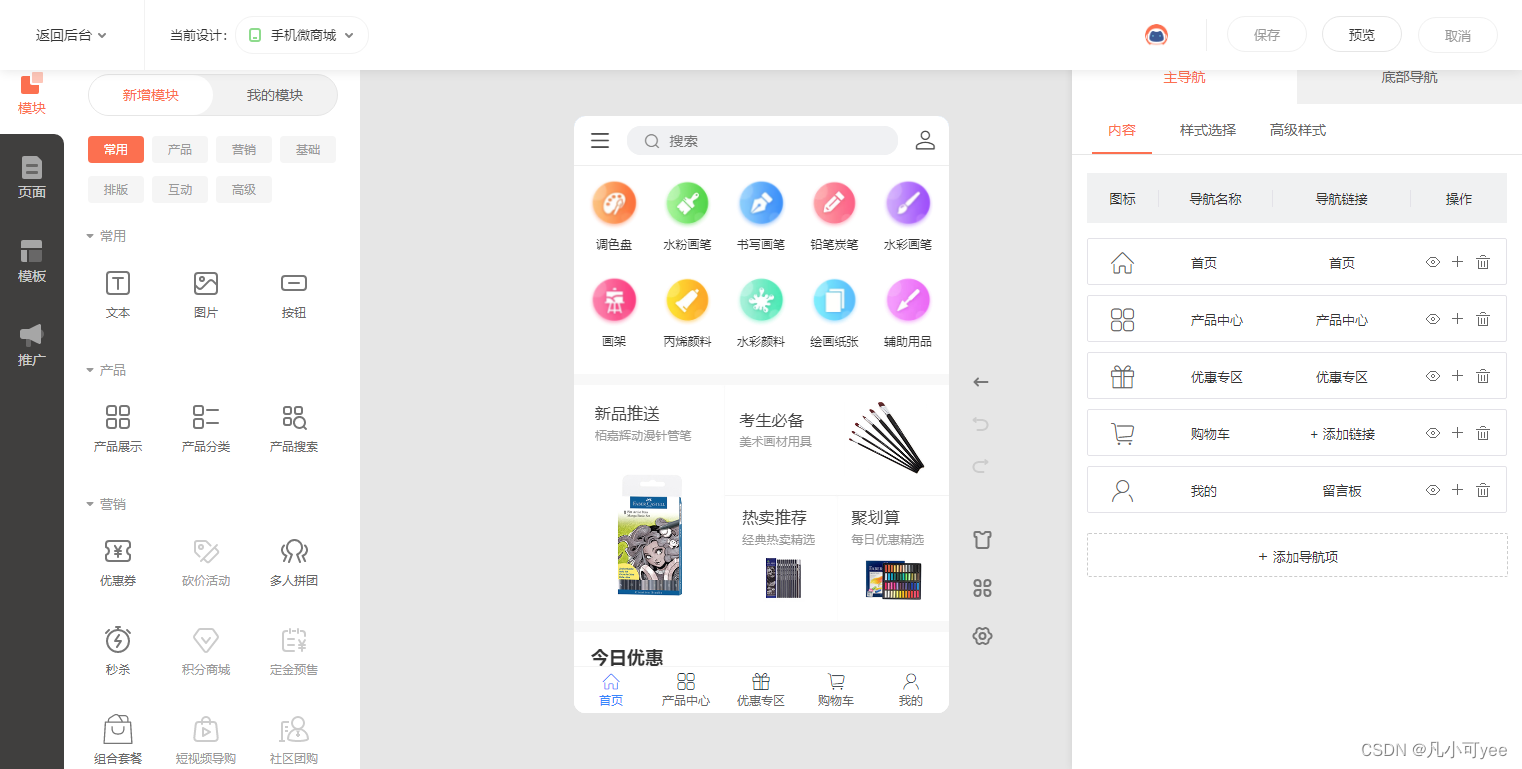
Task: Select the 秒杀 module
Action: tap(118, 652)
